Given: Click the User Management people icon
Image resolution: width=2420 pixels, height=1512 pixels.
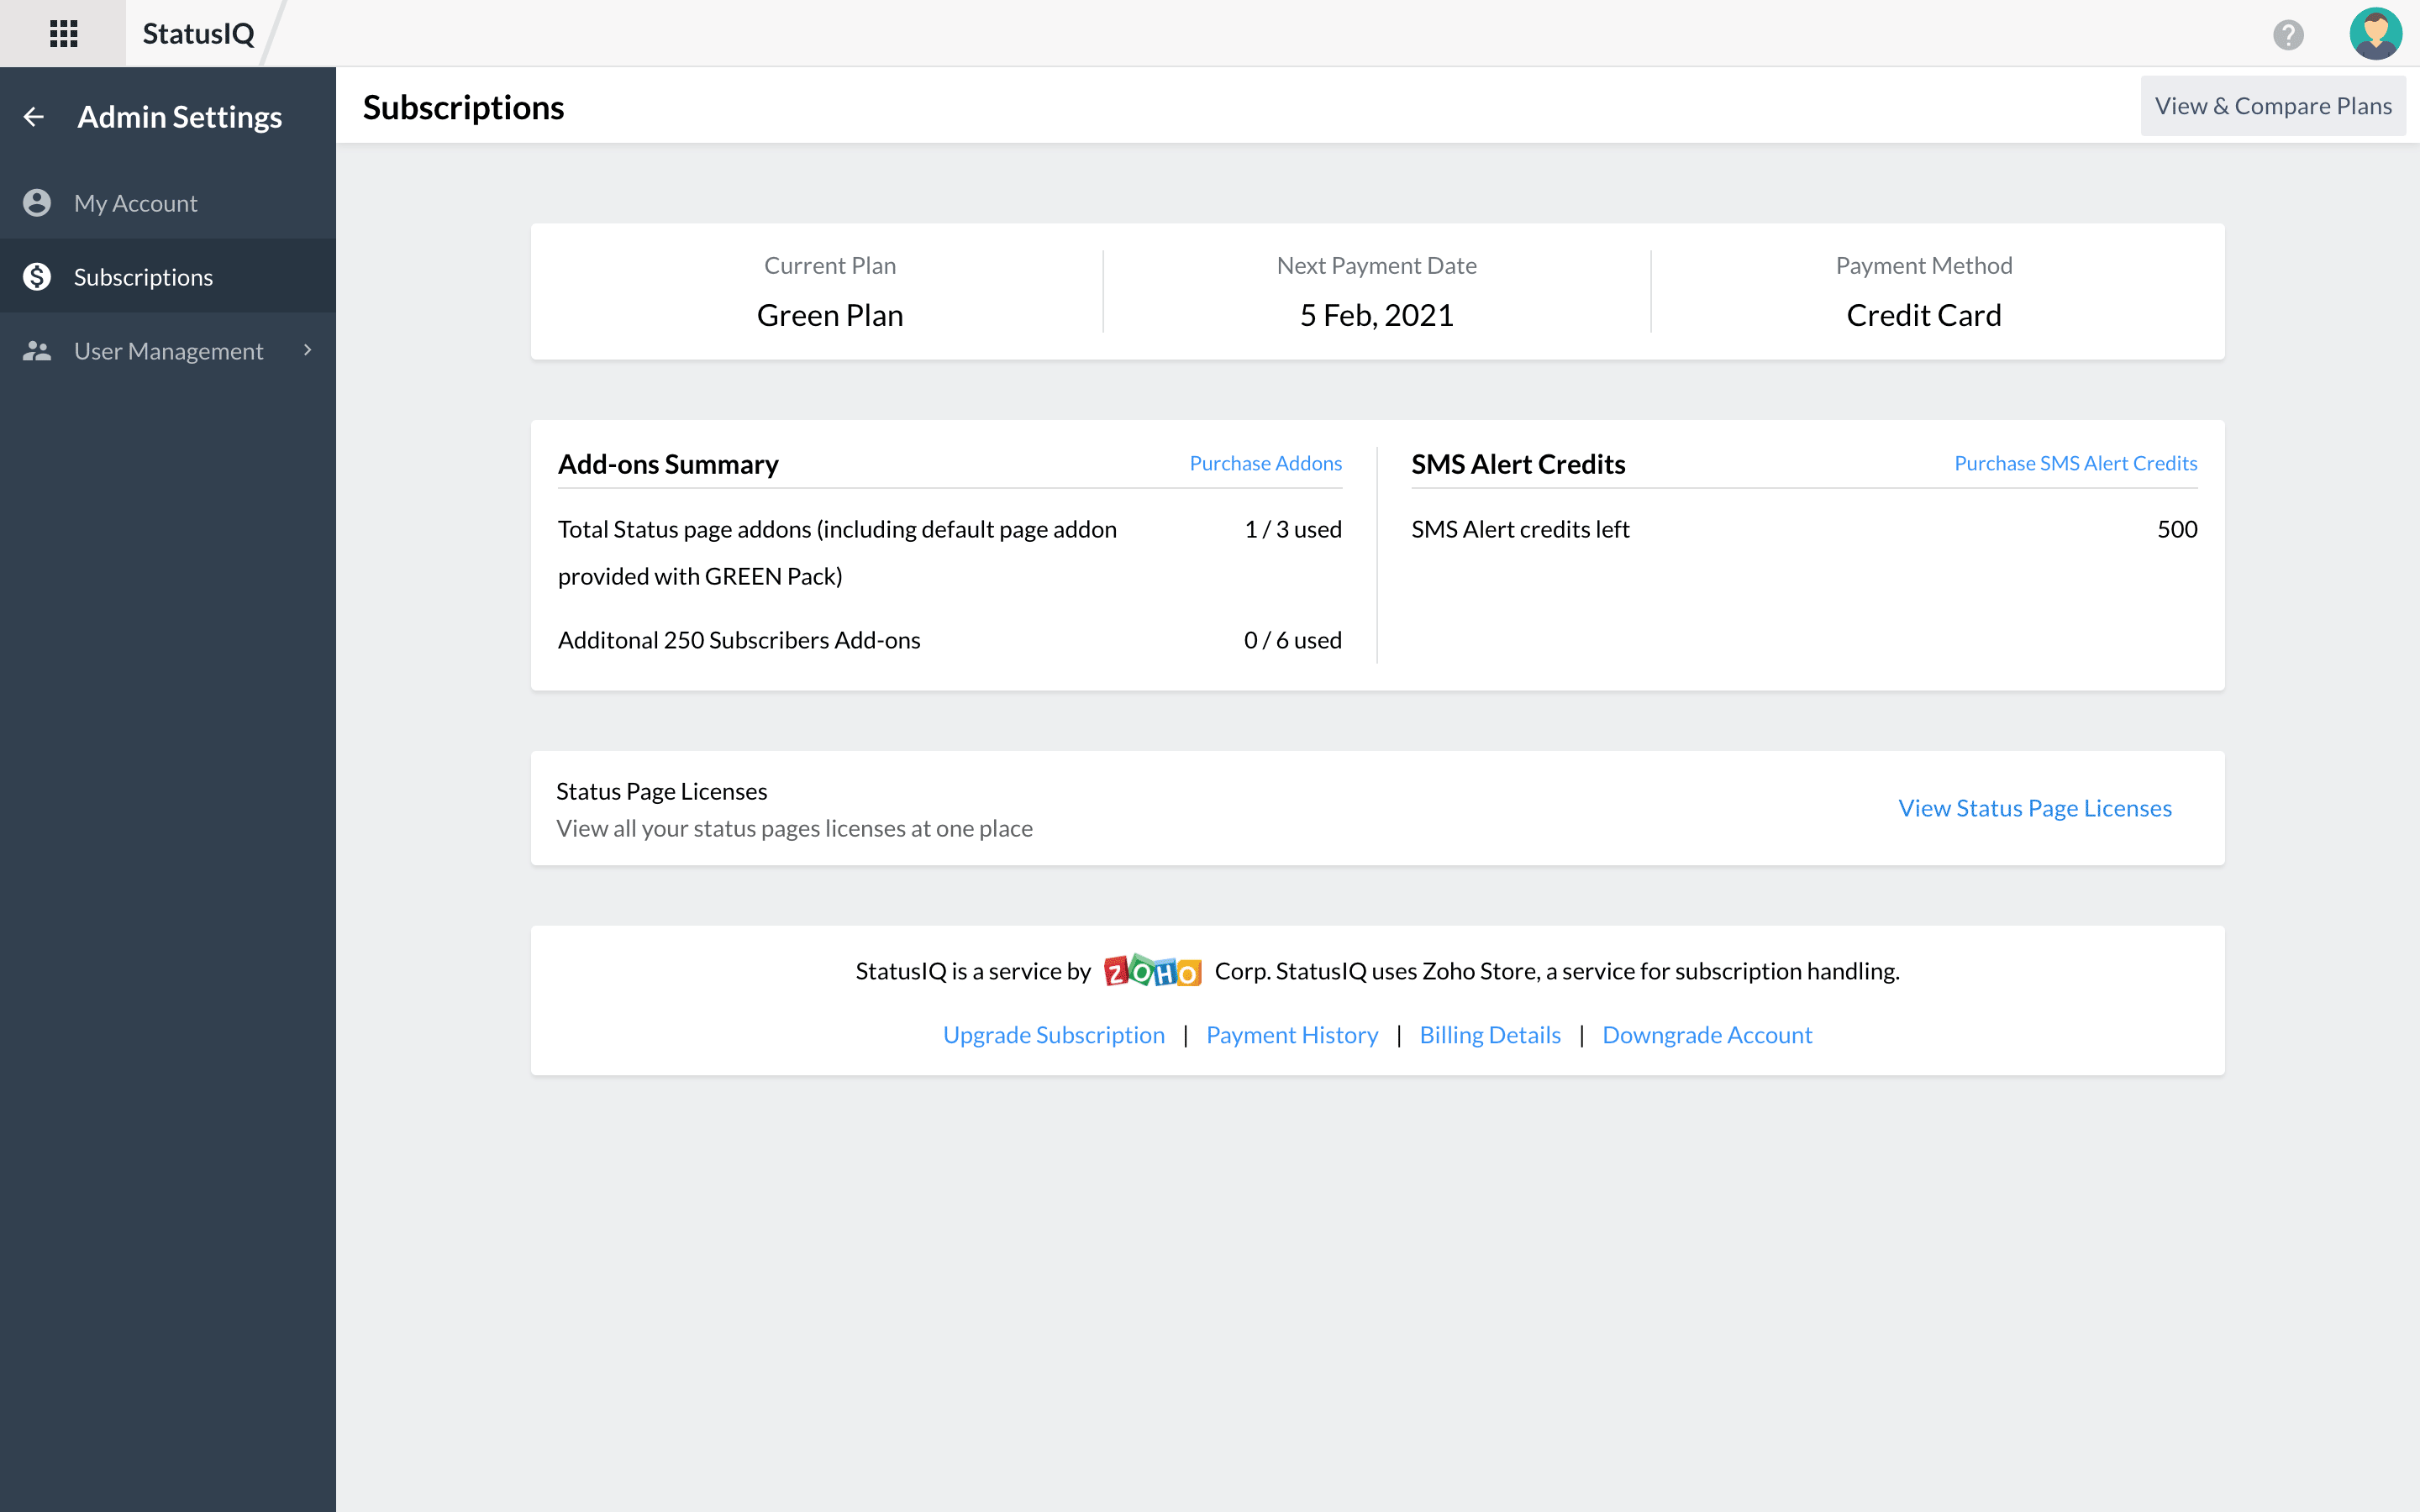Looking at the screenshot, I should pyautogui.click(x=37, y=350).
